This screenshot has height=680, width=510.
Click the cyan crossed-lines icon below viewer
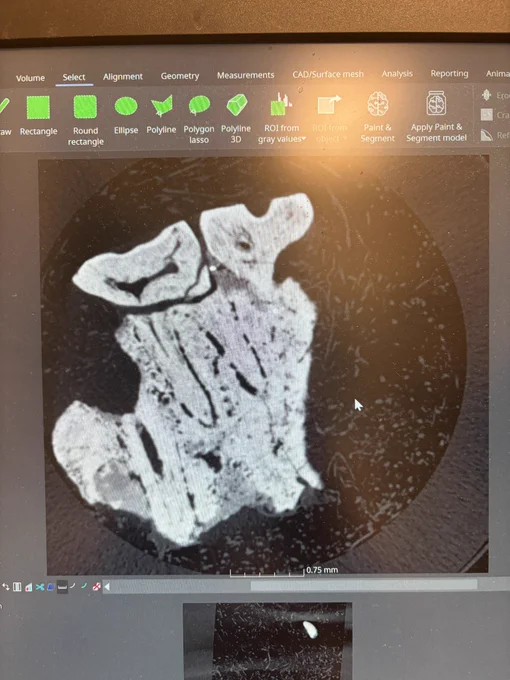[40, 587]
